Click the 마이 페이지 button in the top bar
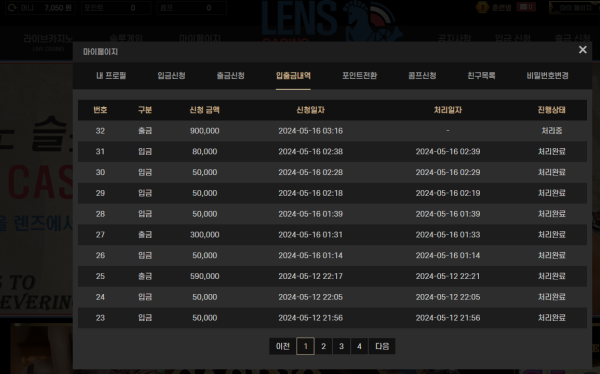Image resolution: width=600 pixels, height=374 pixels. click(572, 8)
